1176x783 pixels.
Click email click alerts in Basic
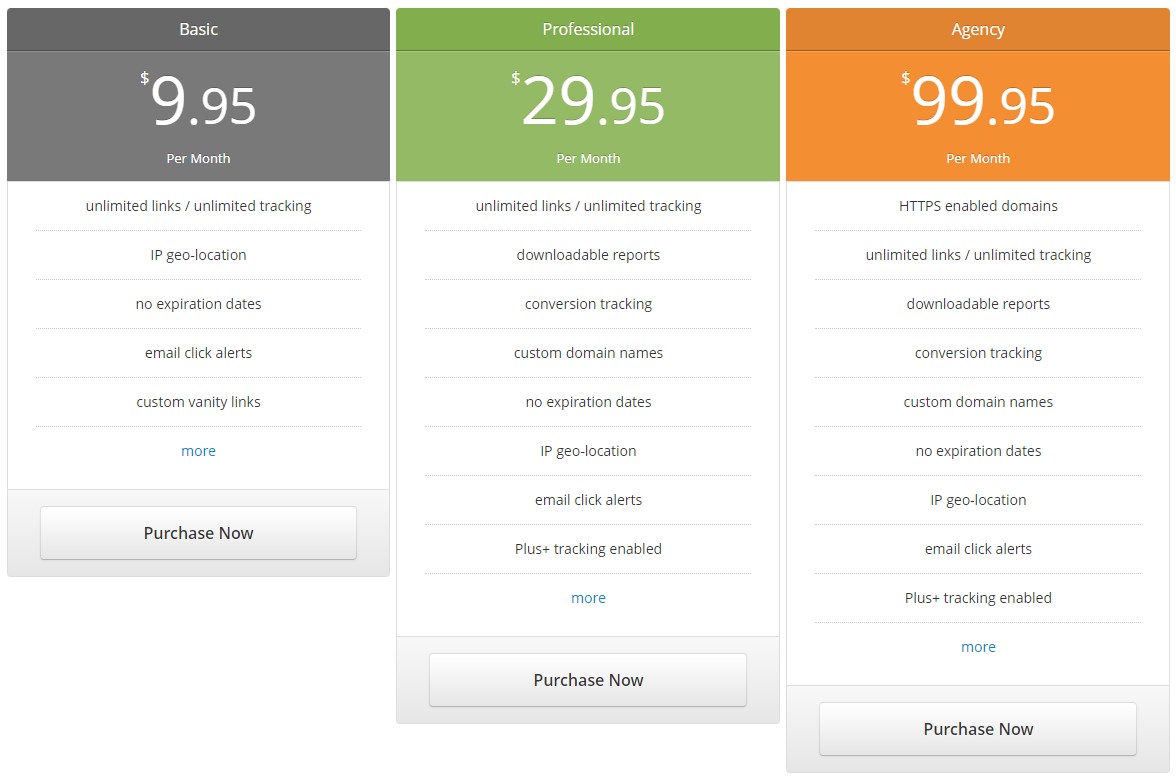[198, 353]
